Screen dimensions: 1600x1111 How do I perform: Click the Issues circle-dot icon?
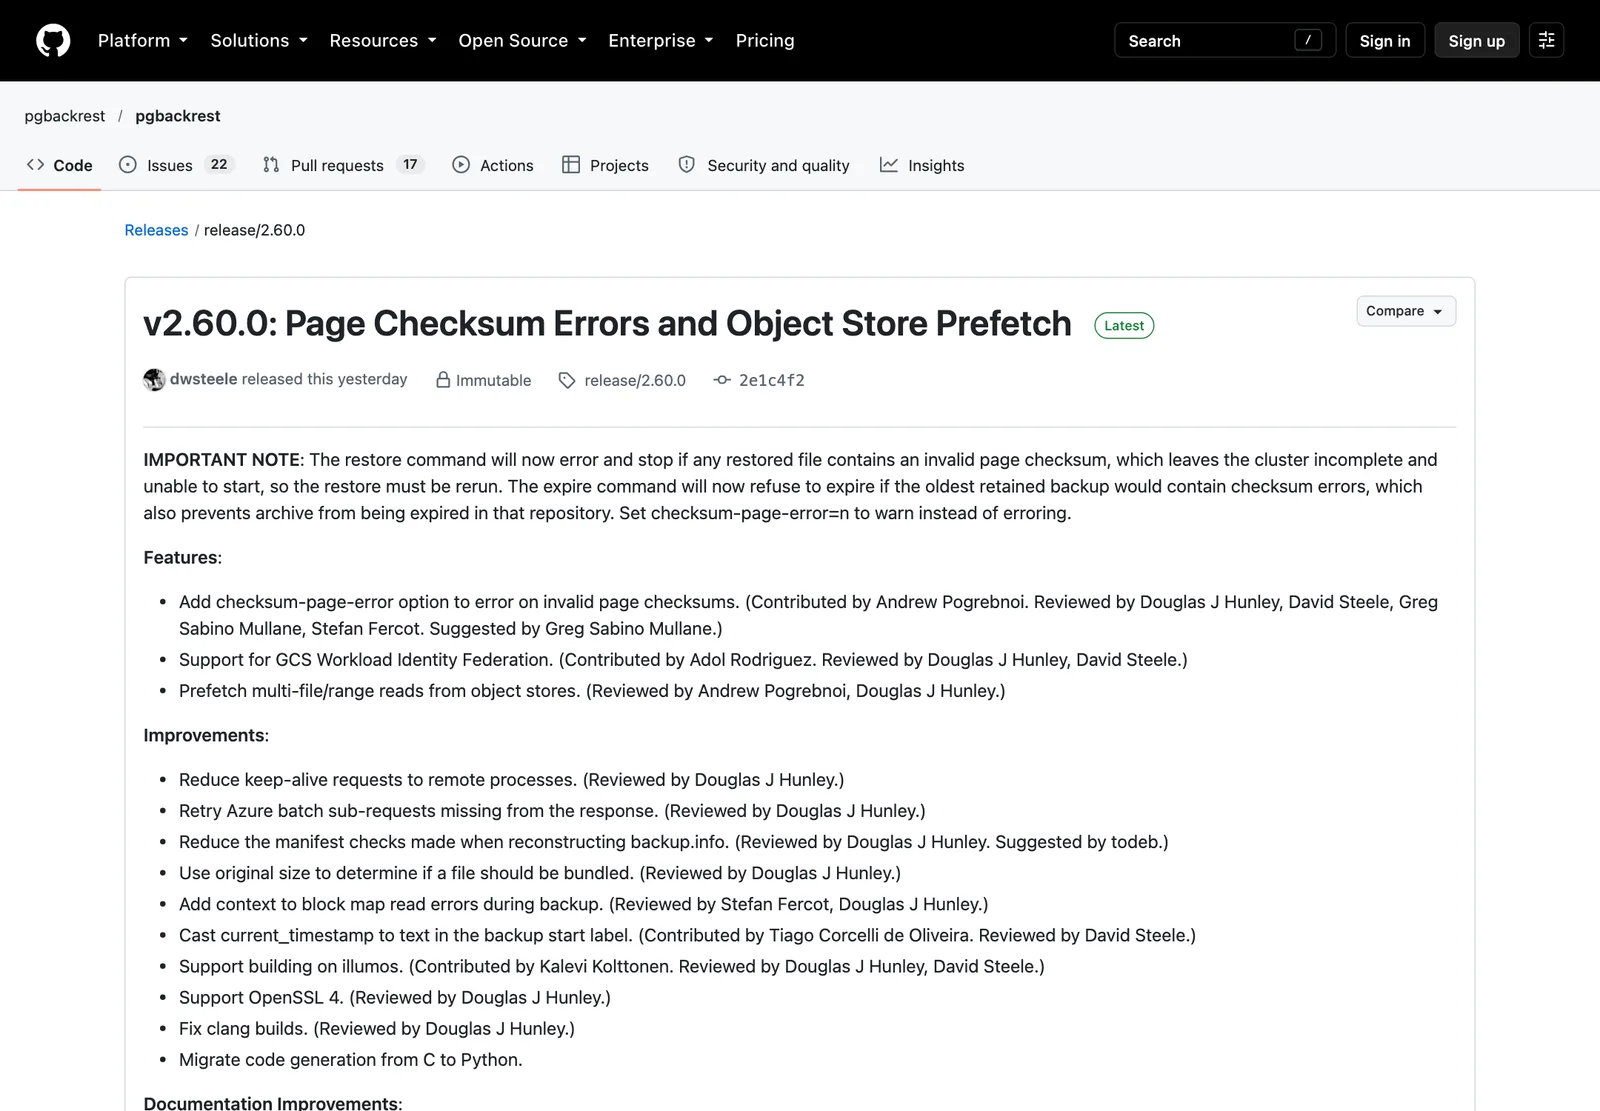coord(127,165)
